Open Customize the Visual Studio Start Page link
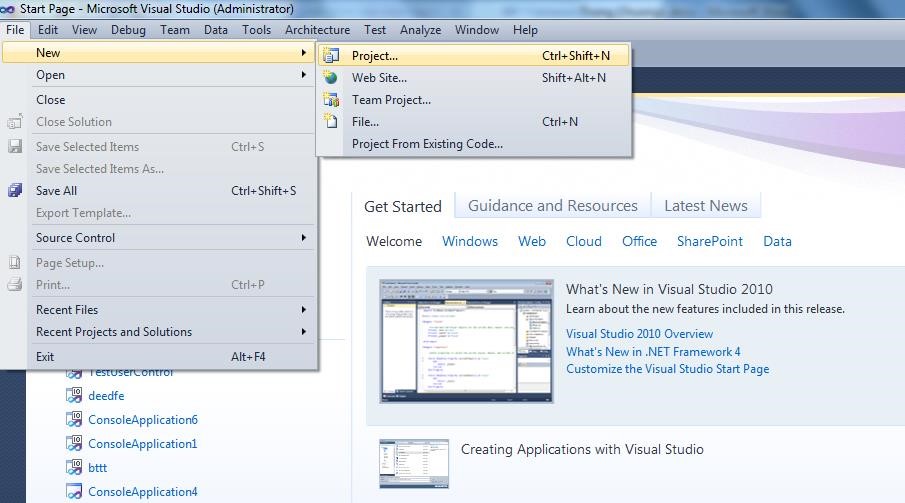The height and width of the screenshot is (503, 905). [667, 369]
